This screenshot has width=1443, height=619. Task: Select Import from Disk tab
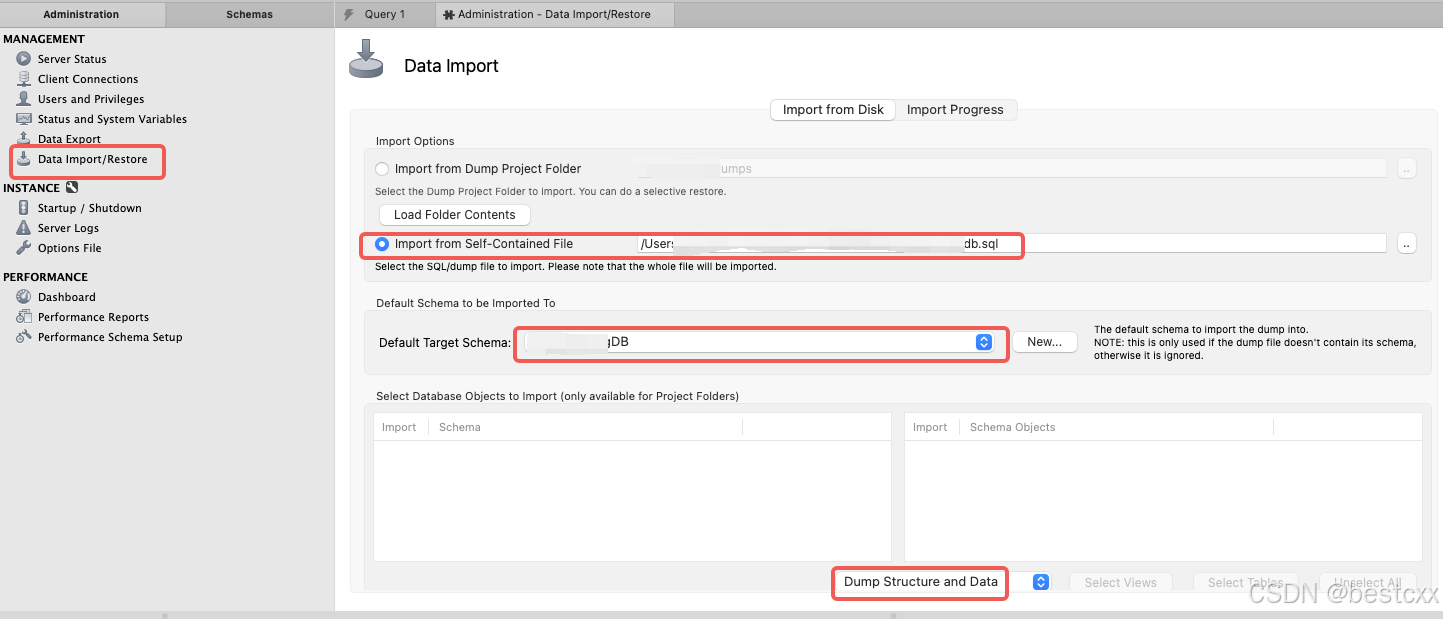pyautogui.click(x=833, y=110)
